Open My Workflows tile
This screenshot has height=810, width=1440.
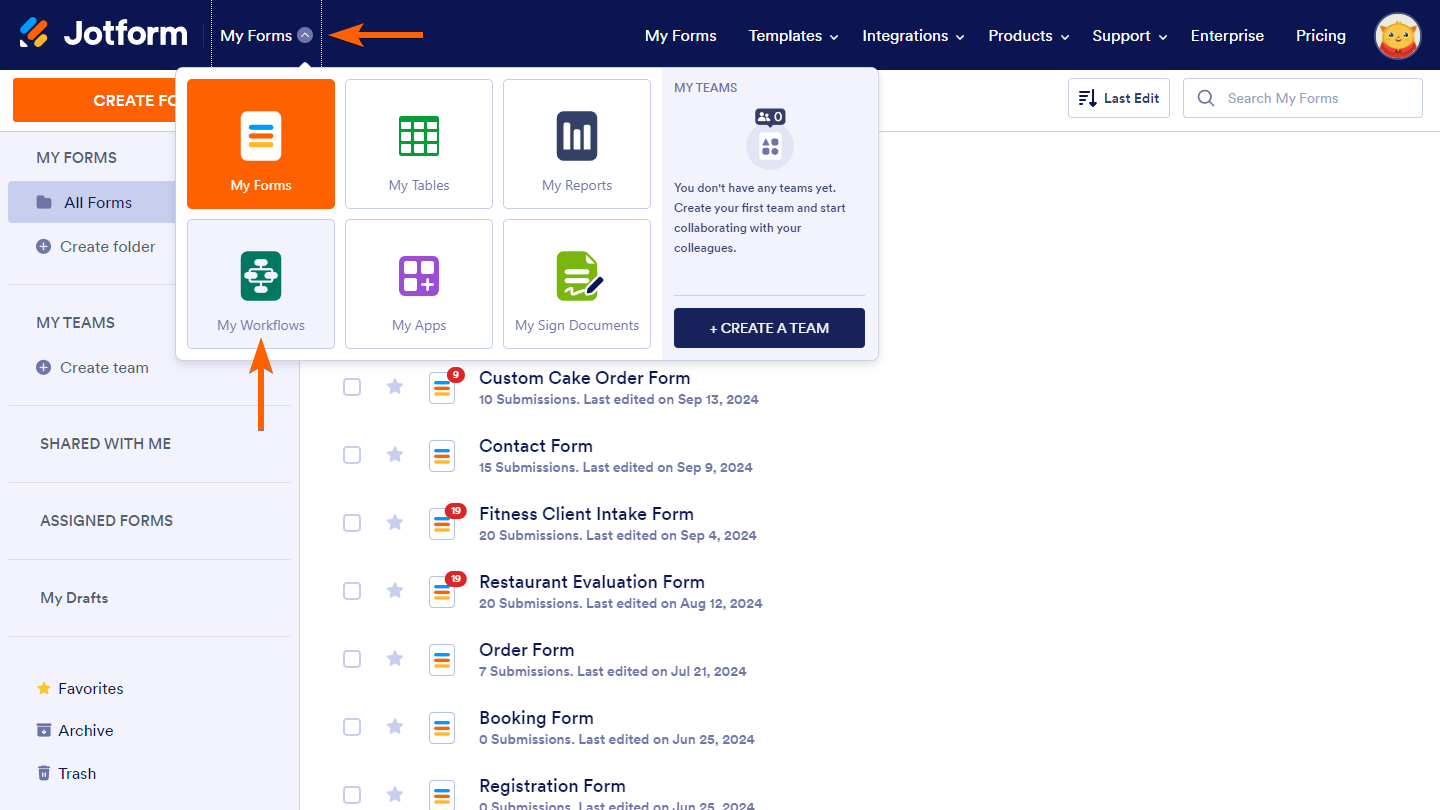click(261, 284)
